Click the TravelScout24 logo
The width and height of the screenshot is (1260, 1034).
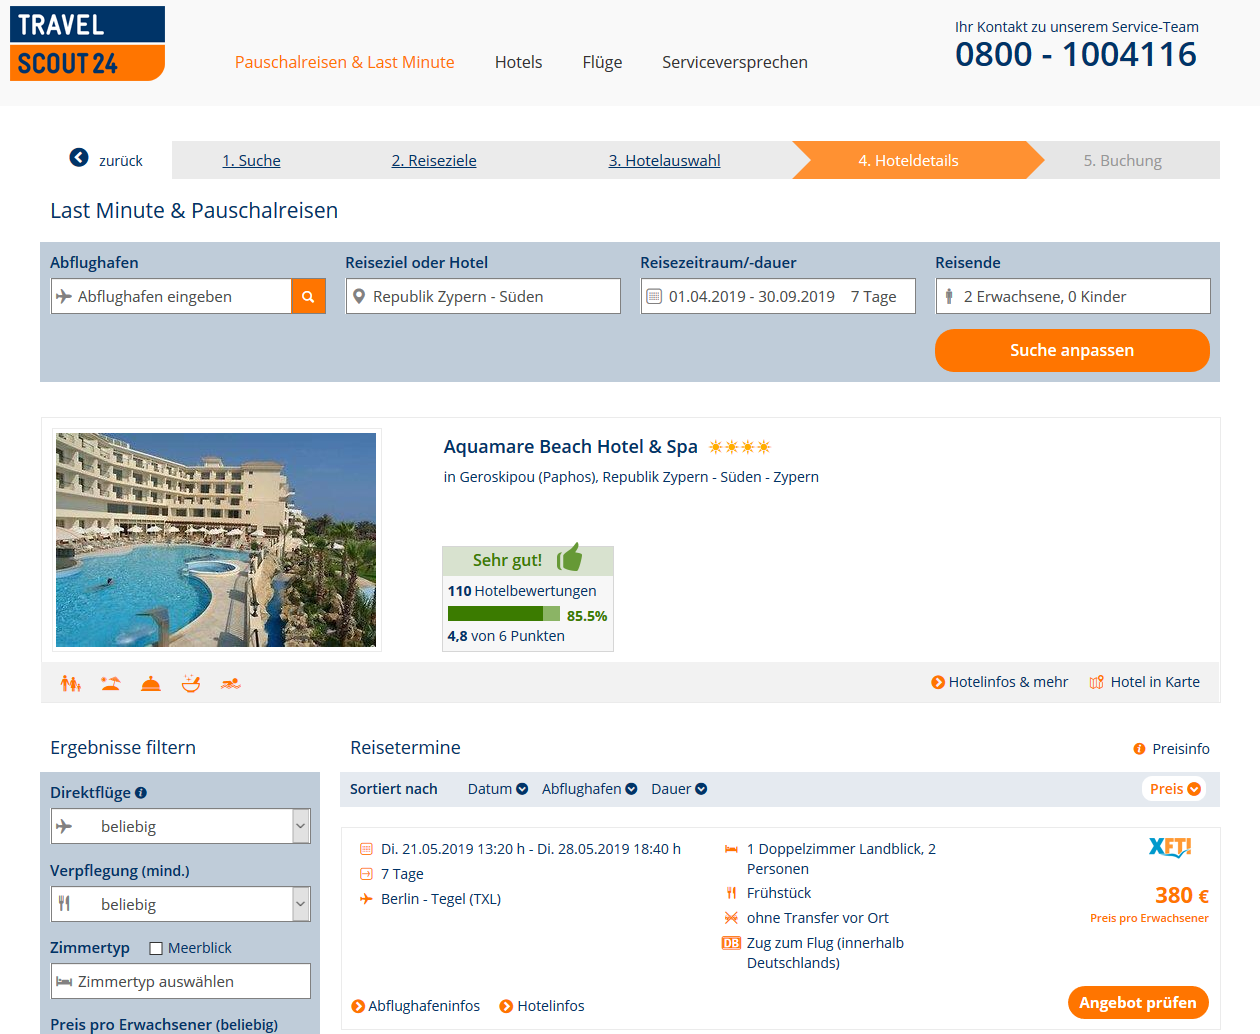87,44
